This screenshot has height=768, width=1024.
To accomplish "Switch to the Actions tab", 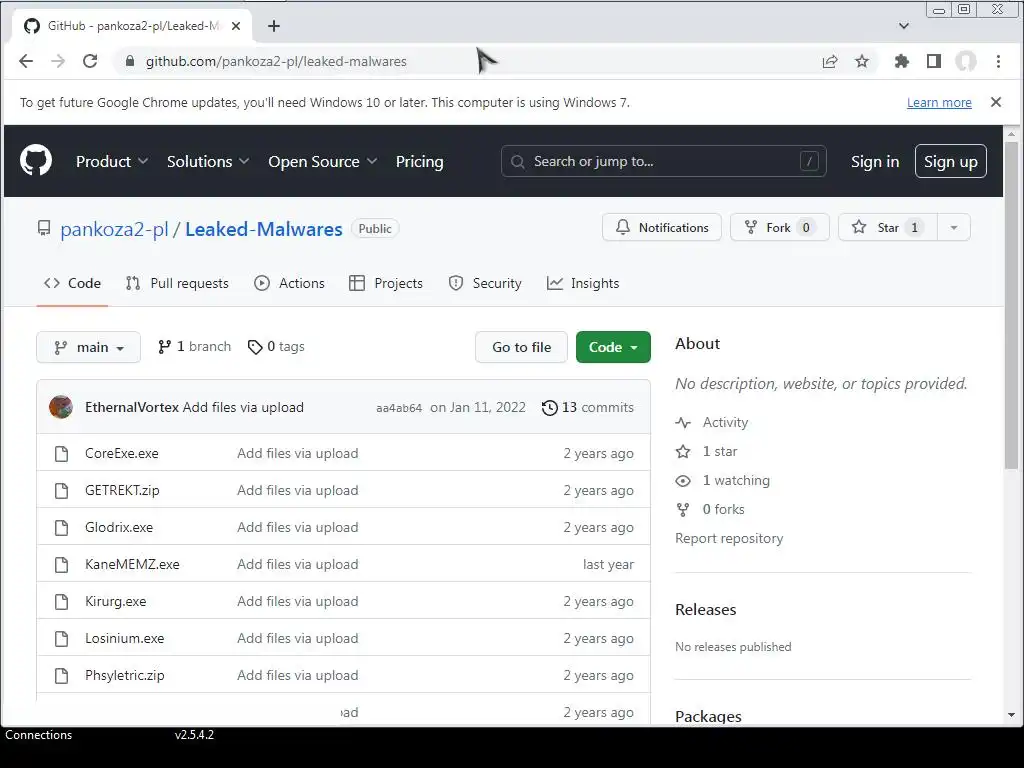I will pos(289,283).
